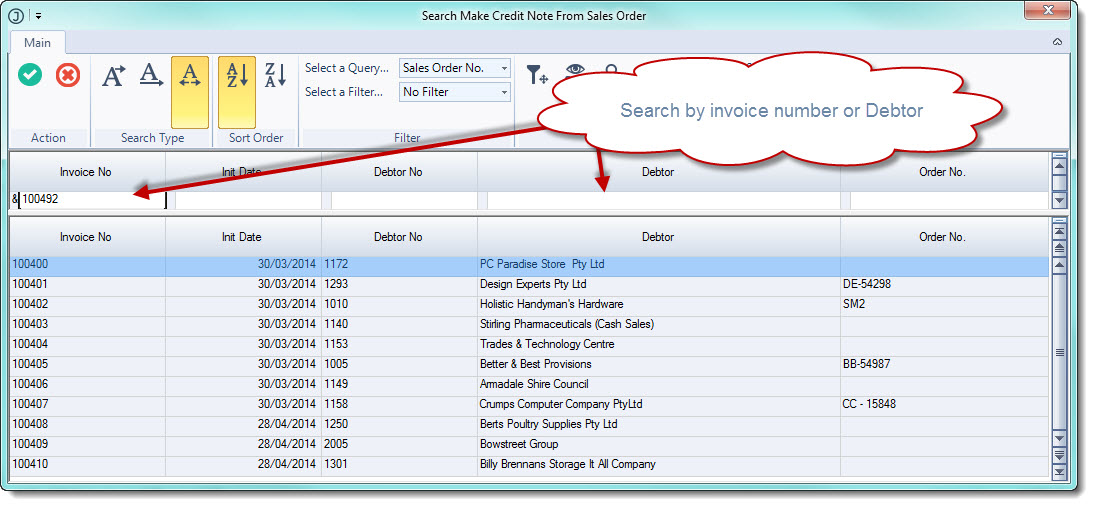Click debtor Better & Best Provisions
Viewport: 1093px width, 506px height.
point(535,364)
